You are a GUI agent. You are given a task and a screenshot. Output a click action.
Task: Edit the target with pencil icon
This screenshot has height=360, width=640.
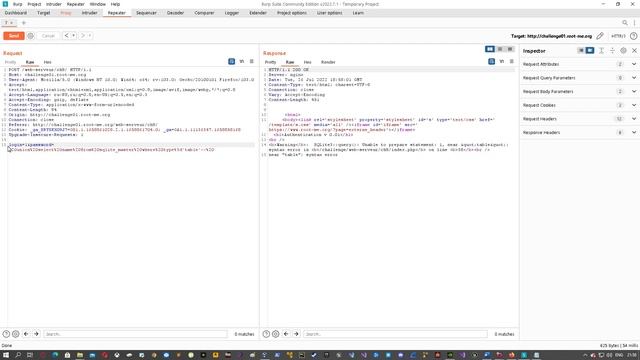click(x=600, y=36)
